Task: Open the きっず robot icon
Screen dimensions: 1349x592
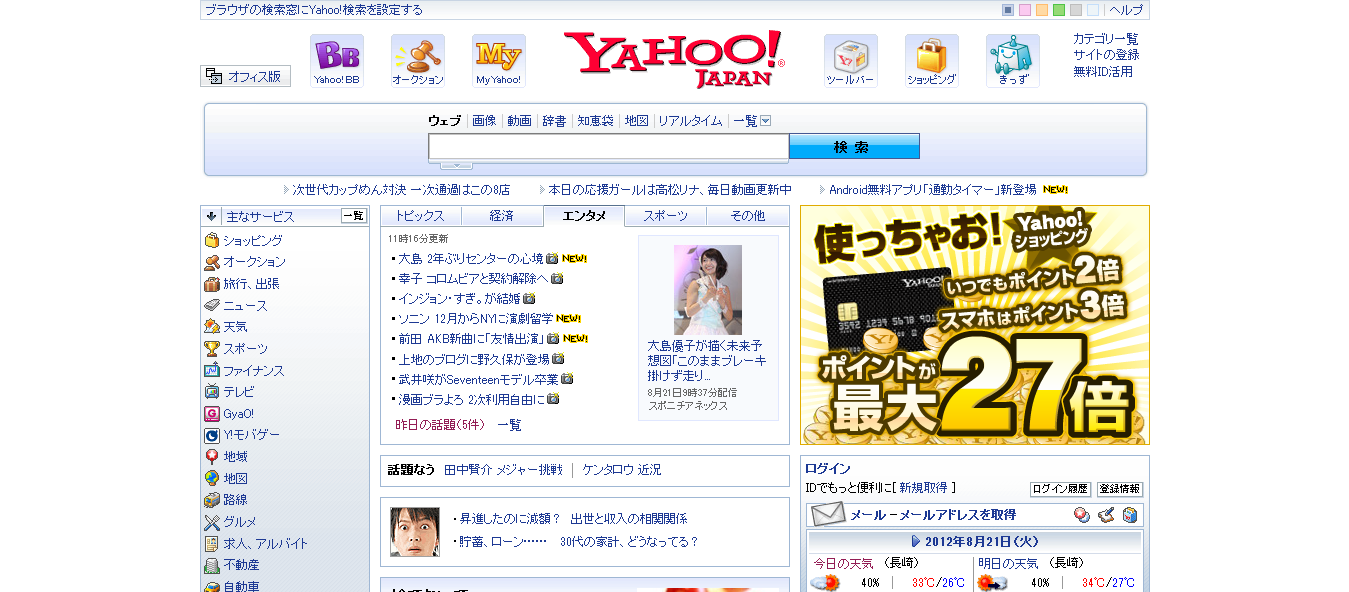Action: tap(1012, 61)
